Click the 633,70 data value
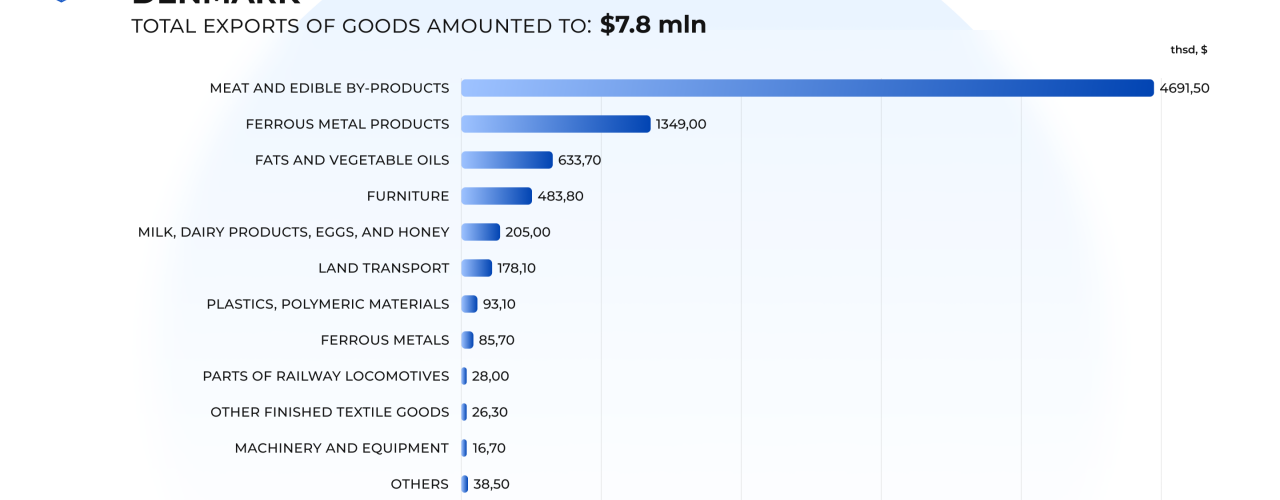1280x500 pixels. pyautogui.click(x=580, y=160)
